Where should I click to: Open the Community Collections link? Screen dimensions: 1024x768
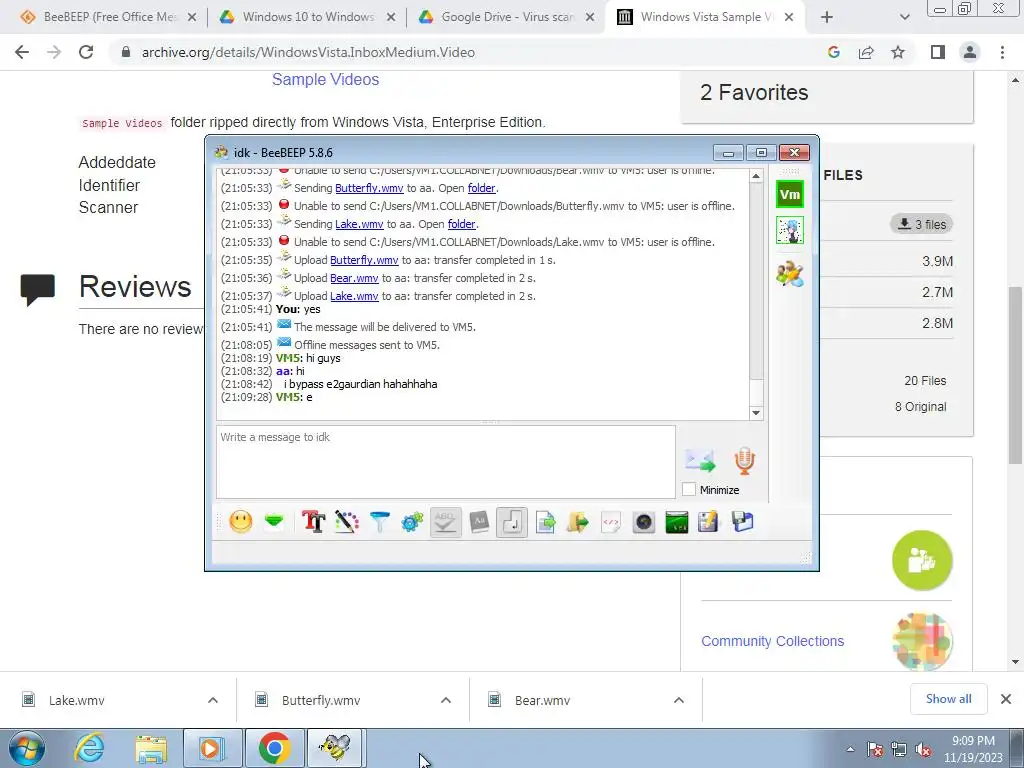tap(773, 641)
